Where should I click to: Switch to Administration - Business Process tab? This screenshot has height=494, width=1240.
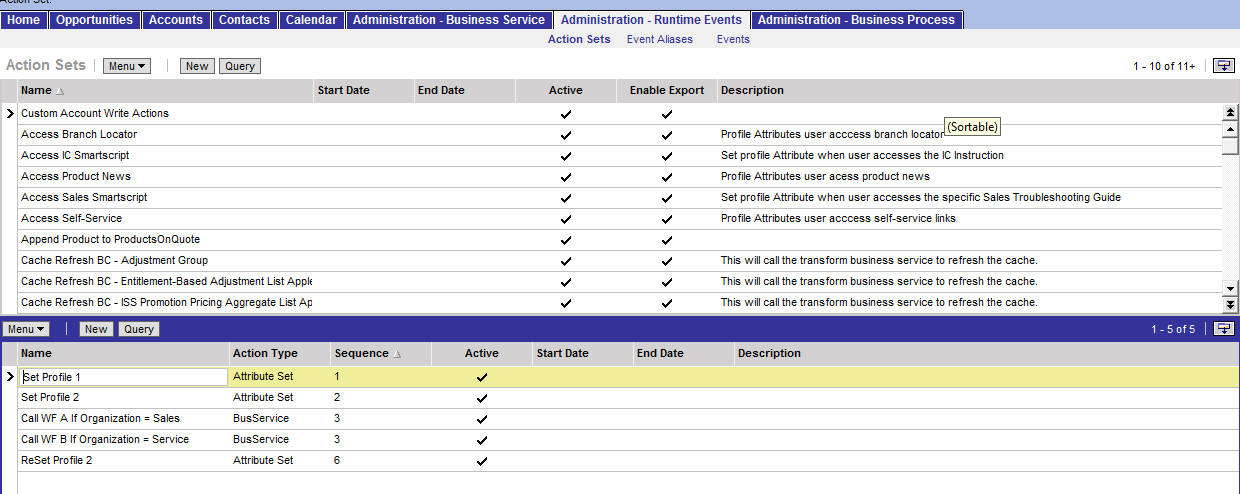tap(856, 20)
